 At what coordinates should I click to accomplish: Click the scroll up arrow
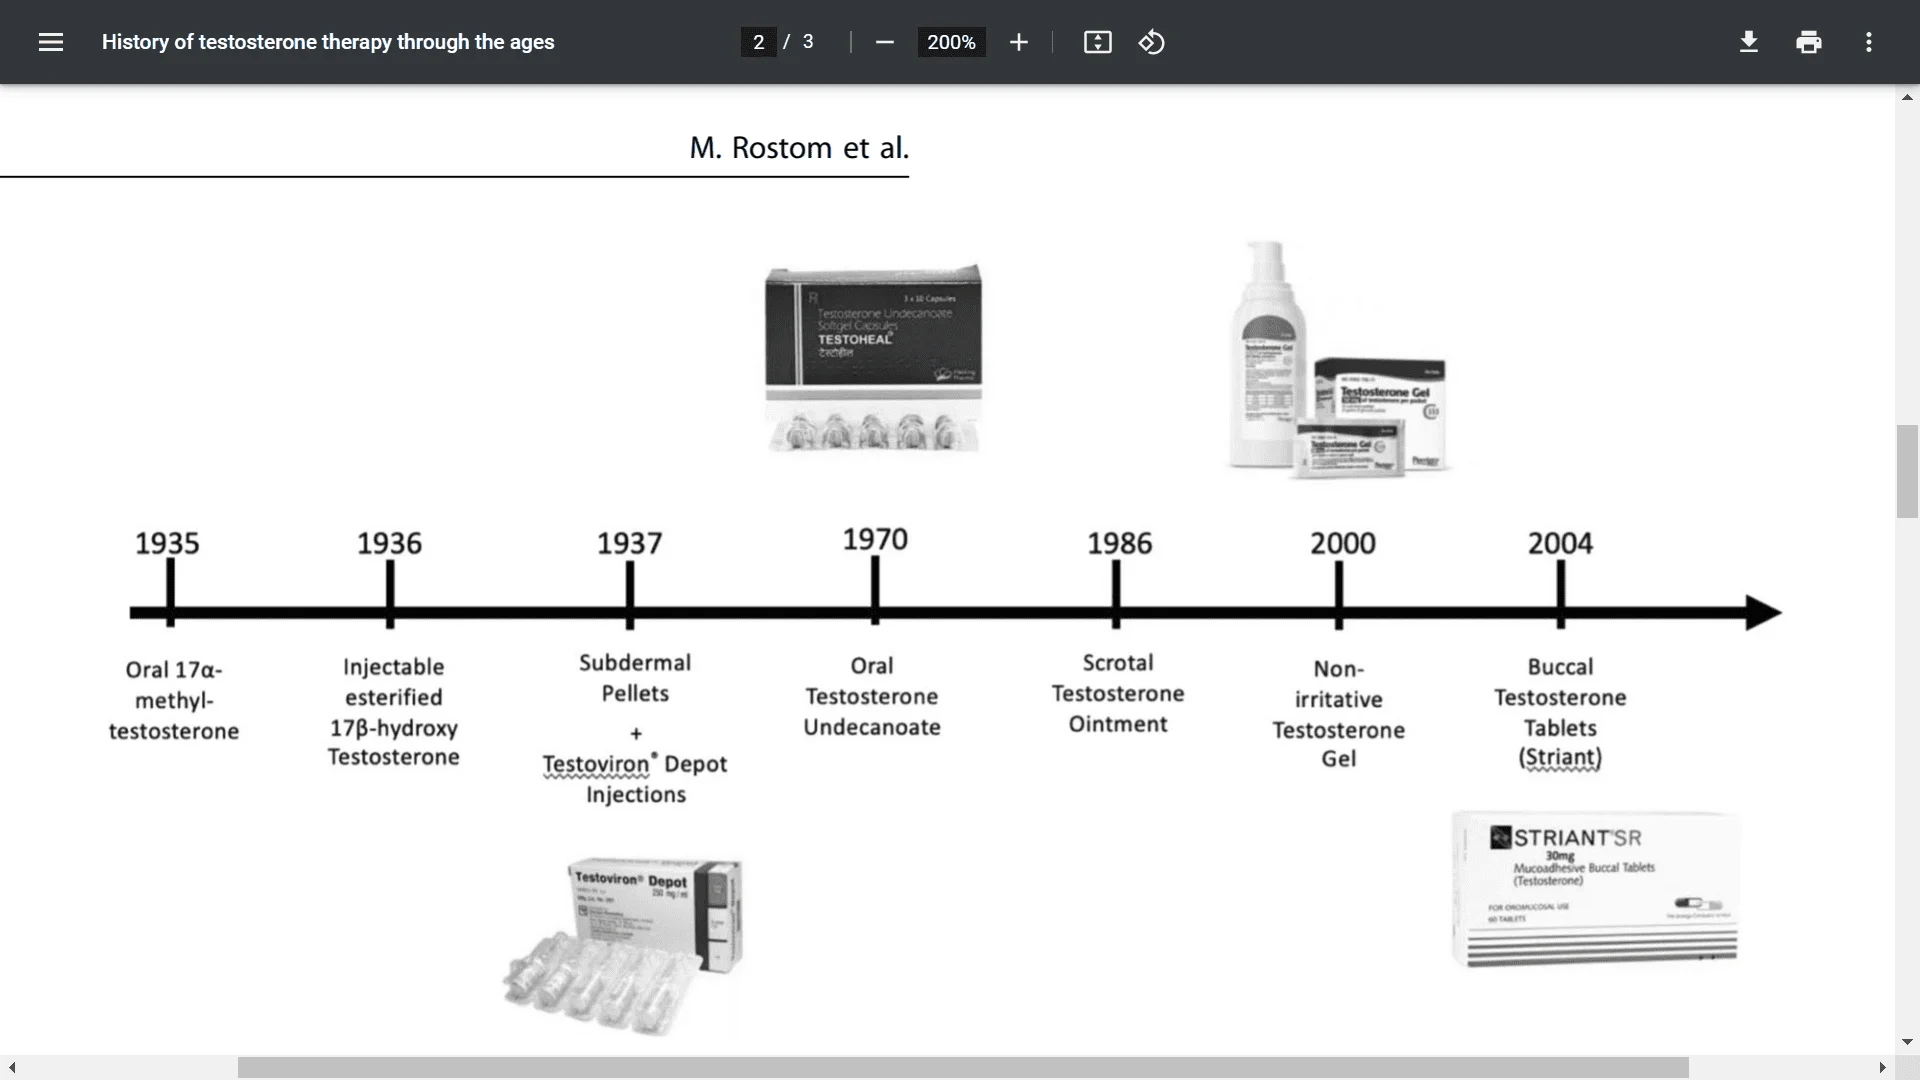tap(1907, 96)
